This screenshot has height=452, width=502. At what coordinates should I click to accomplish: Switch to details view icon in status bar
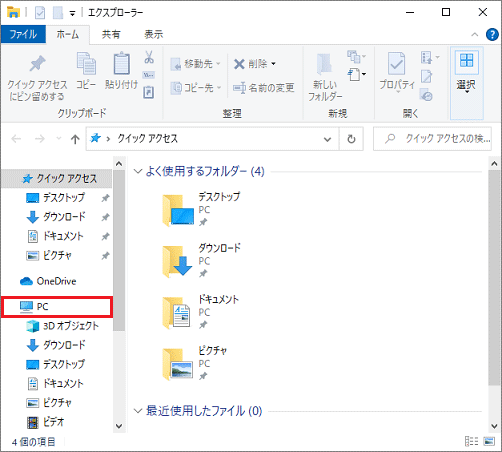click(x=471, y=441)
